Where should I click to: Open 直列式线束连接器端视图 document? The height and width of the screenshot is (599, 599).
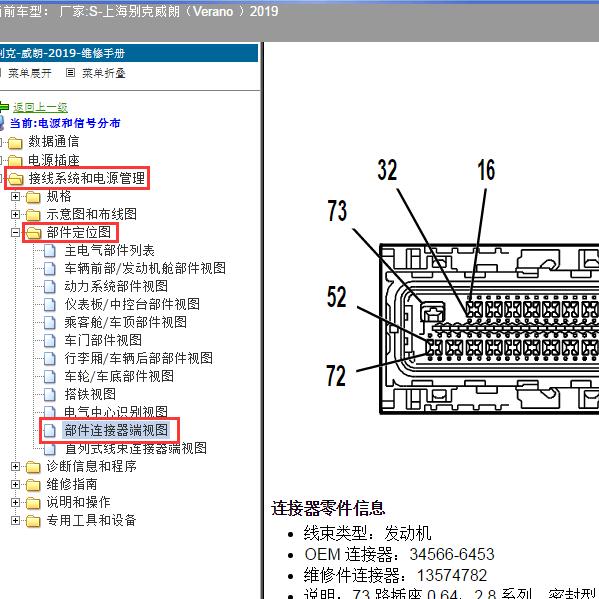(136, 448)
